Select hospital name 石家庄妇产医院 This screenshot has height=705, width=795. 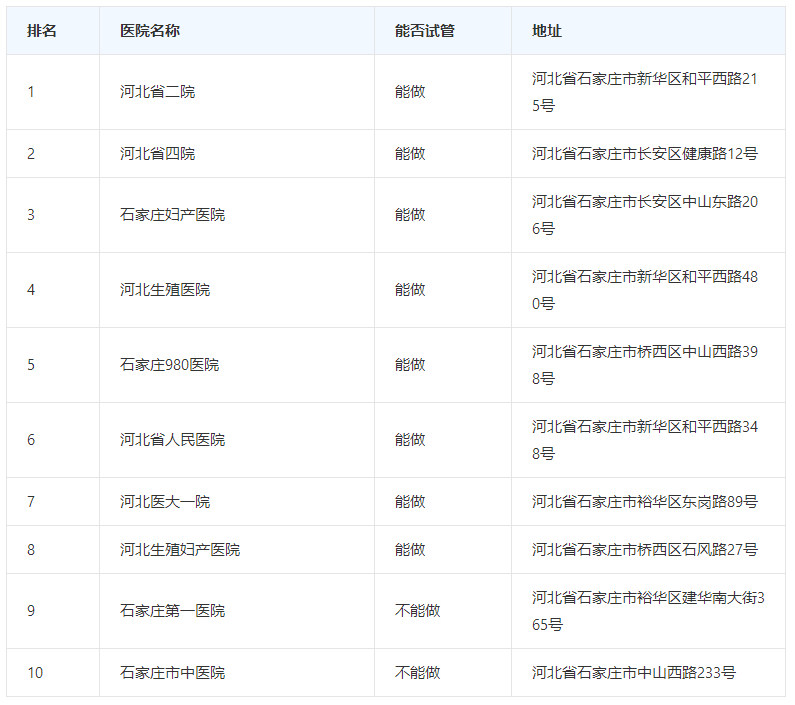point(172,215)
